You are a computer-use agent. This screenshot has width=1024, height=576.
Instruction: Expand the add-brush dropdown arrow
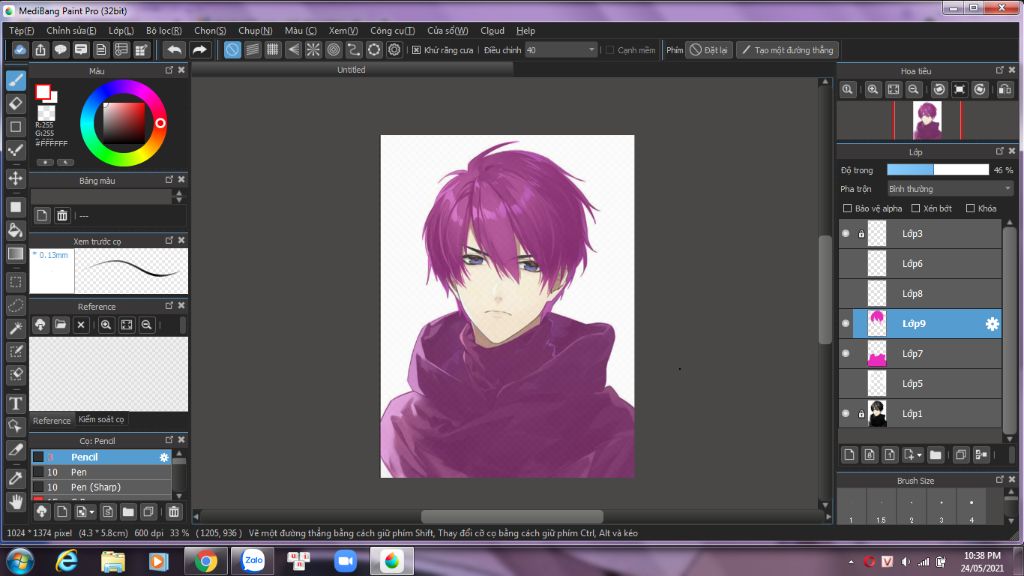click(x=92, y=513)
